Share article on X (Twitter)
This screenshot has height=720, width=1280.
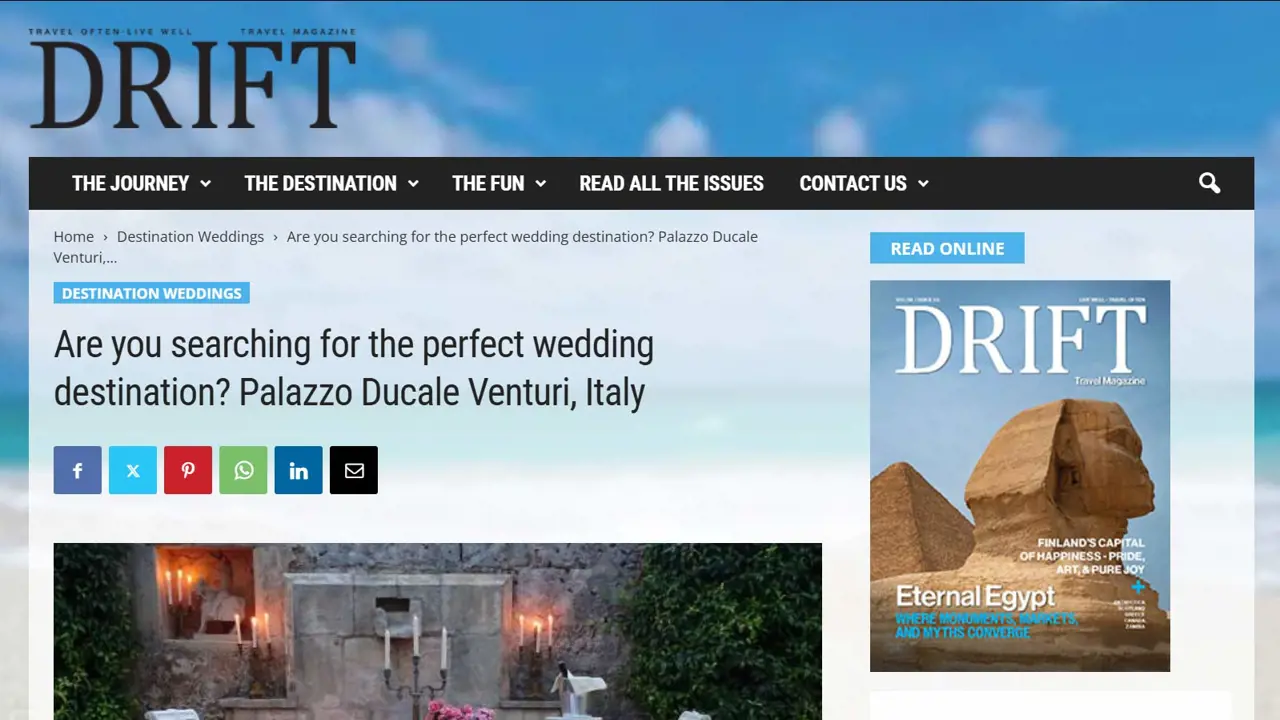click(x=133, y=470)
